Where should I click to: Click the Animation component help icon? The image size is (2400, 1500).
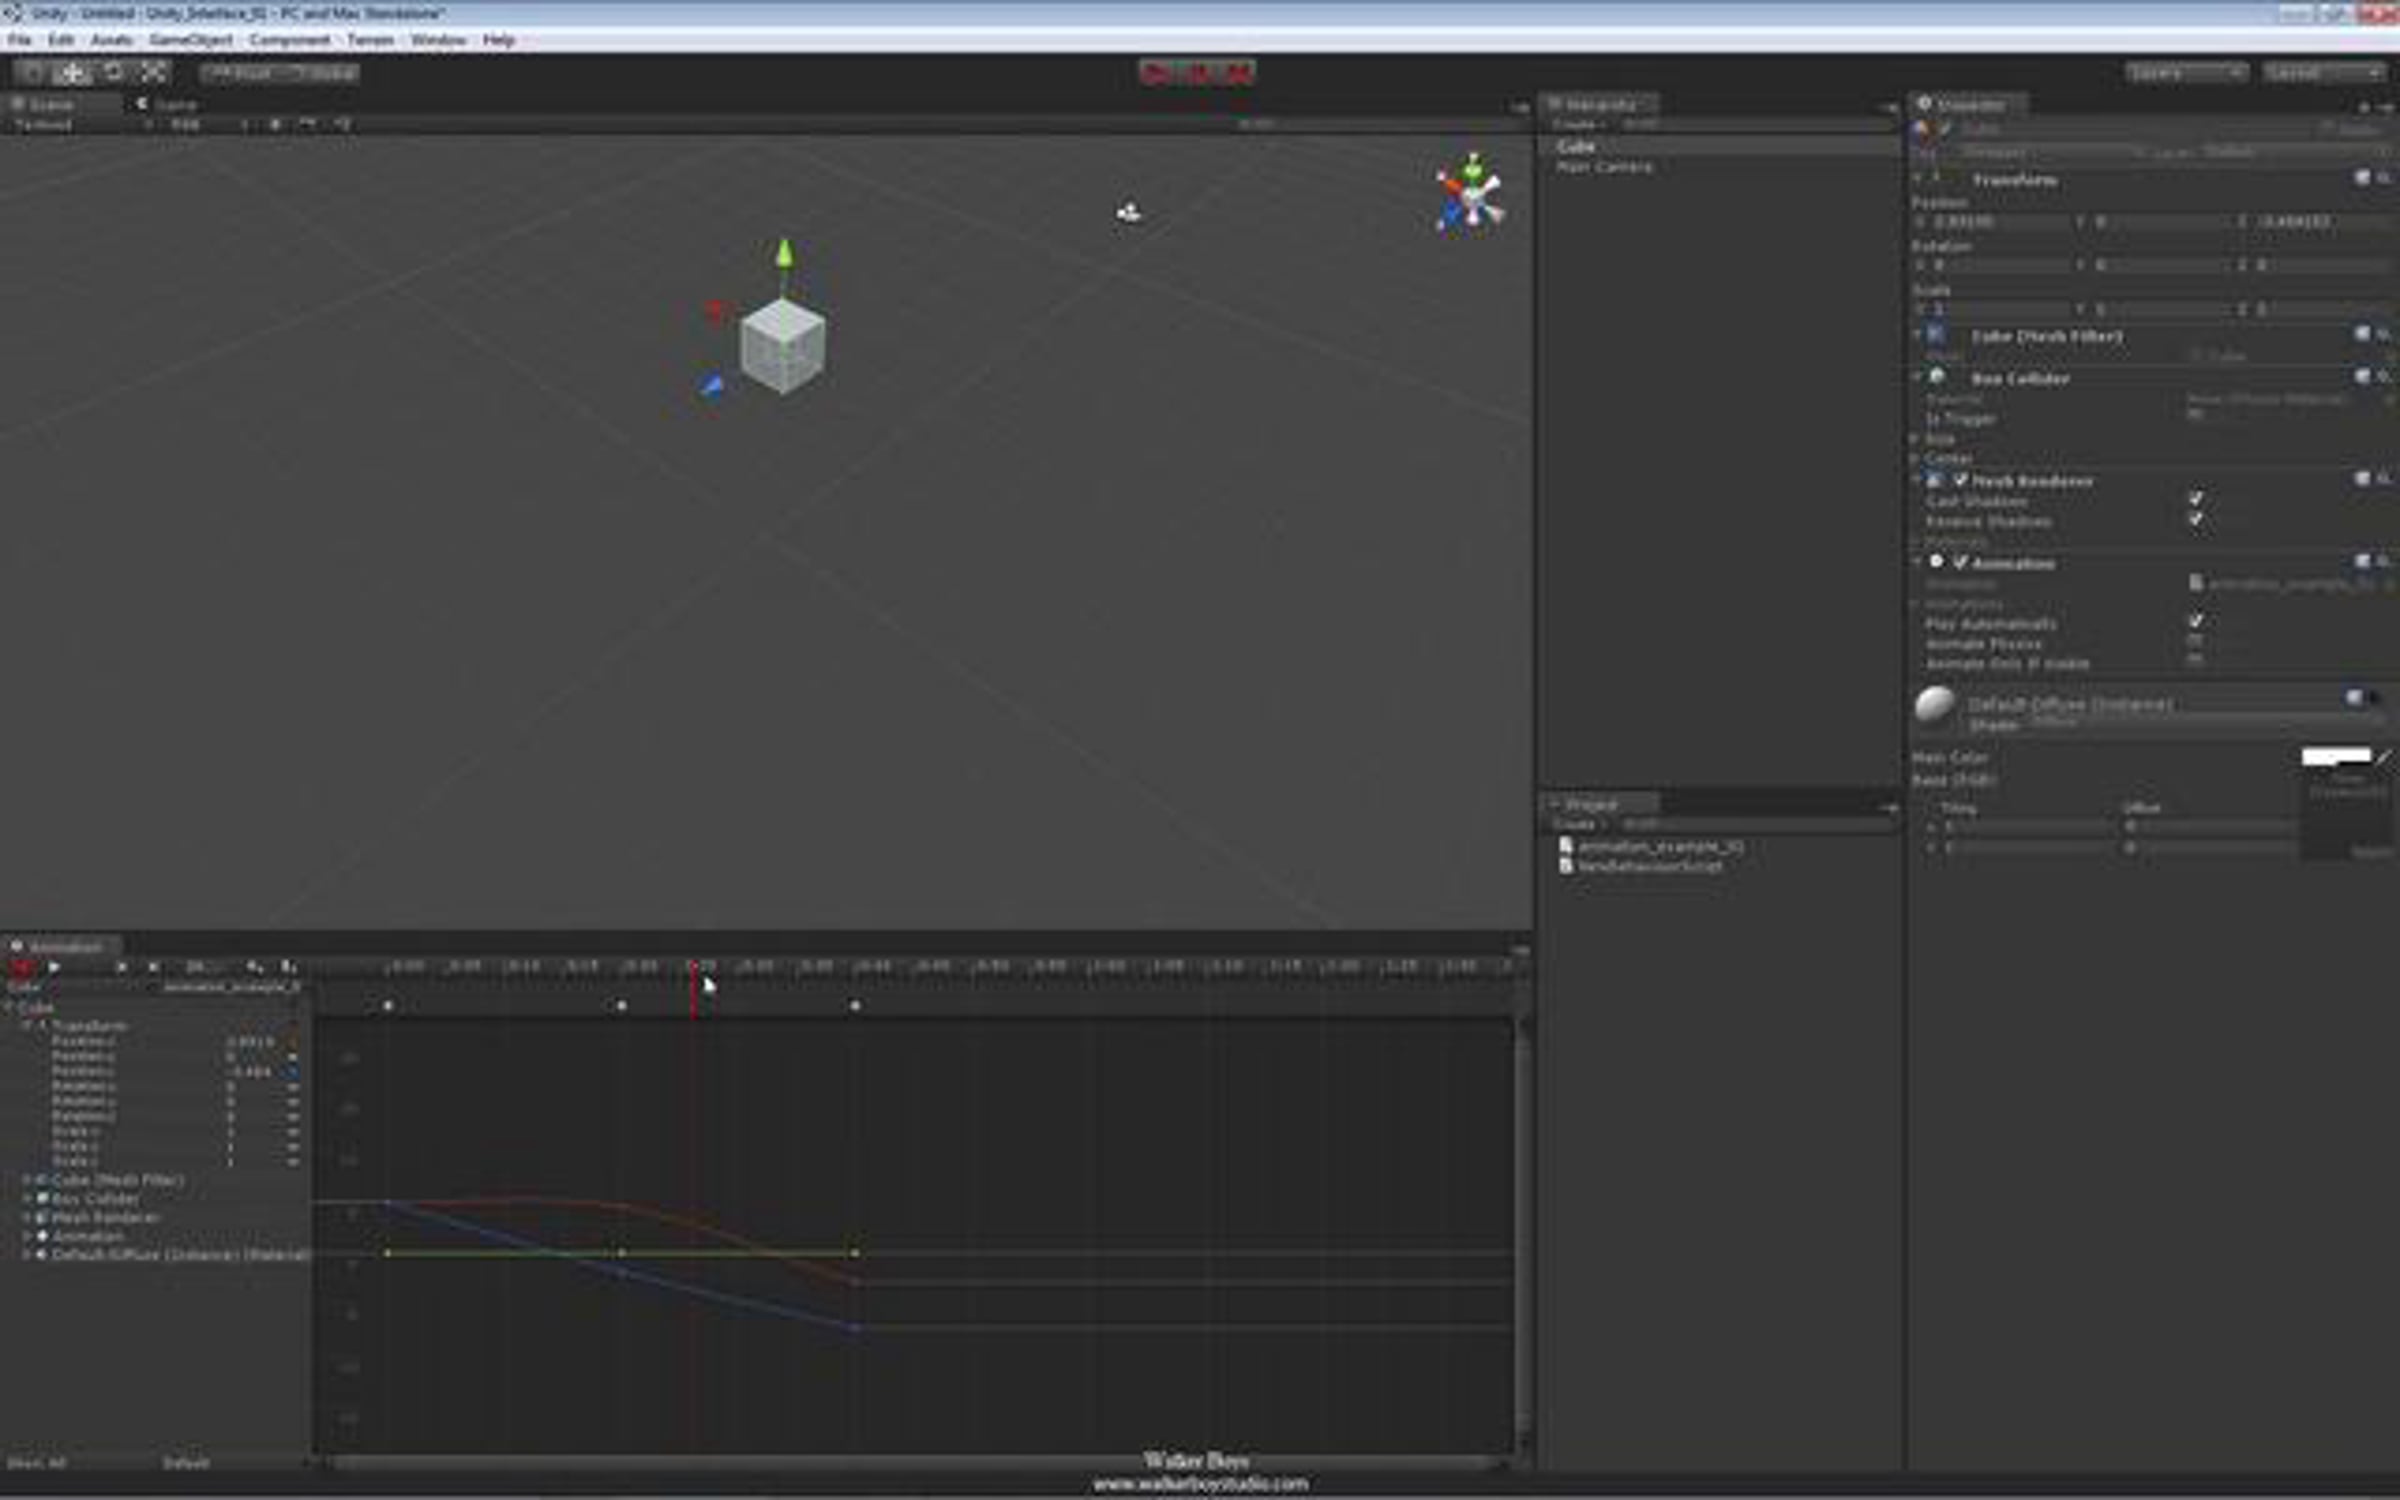(2362, 561)
